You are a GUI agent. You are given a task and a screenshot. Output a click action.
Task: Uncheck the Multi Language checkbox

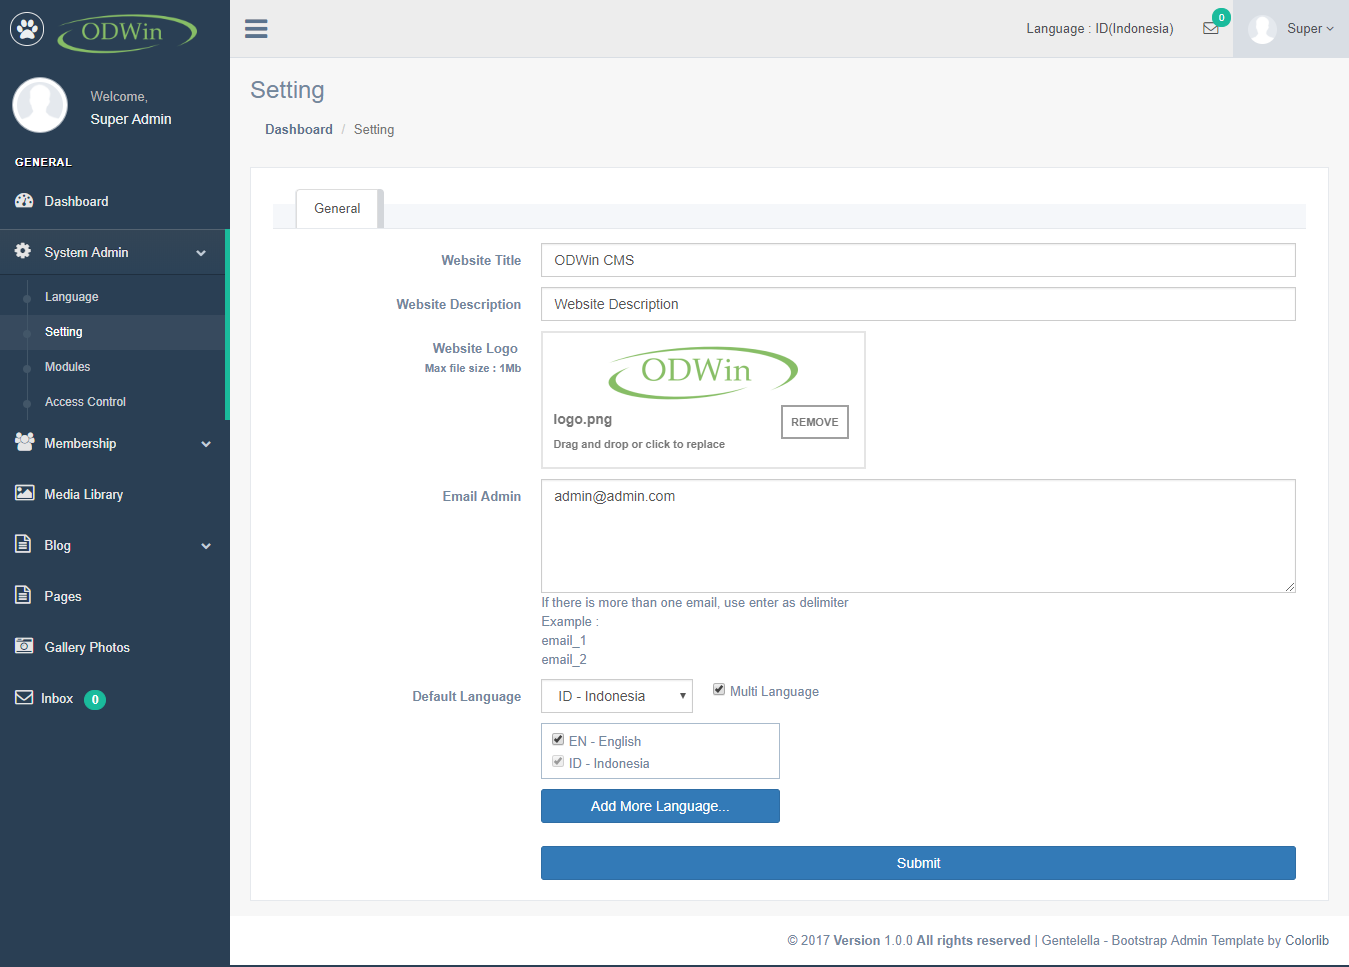(718, 688)
